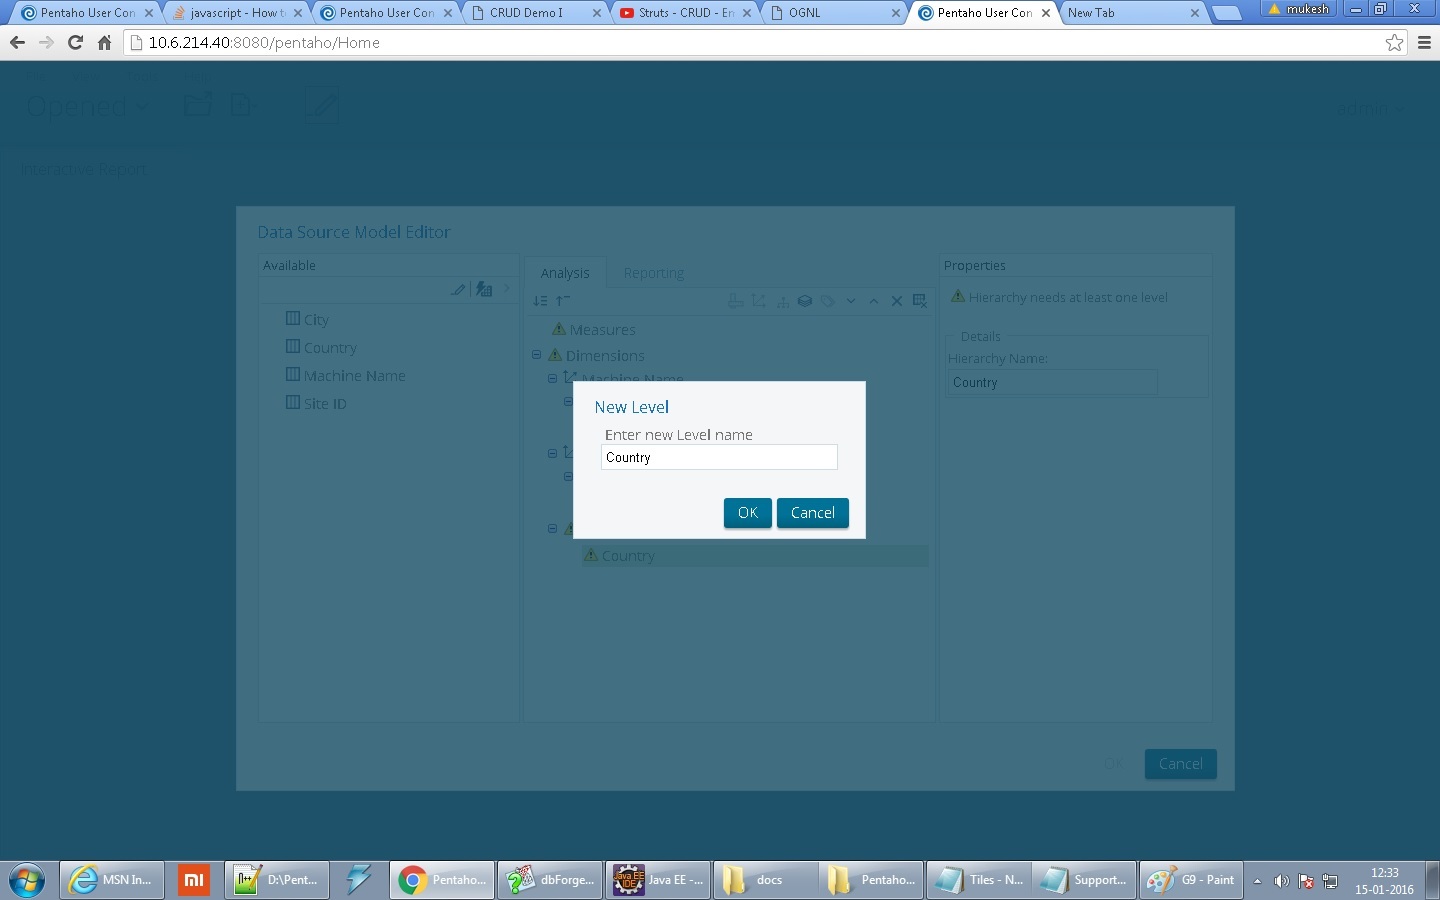The height and width of the screenshot is (900, 1440).
Task: Open G9 - Paint from the taskbar
Action: click(x=1191, y=880)
